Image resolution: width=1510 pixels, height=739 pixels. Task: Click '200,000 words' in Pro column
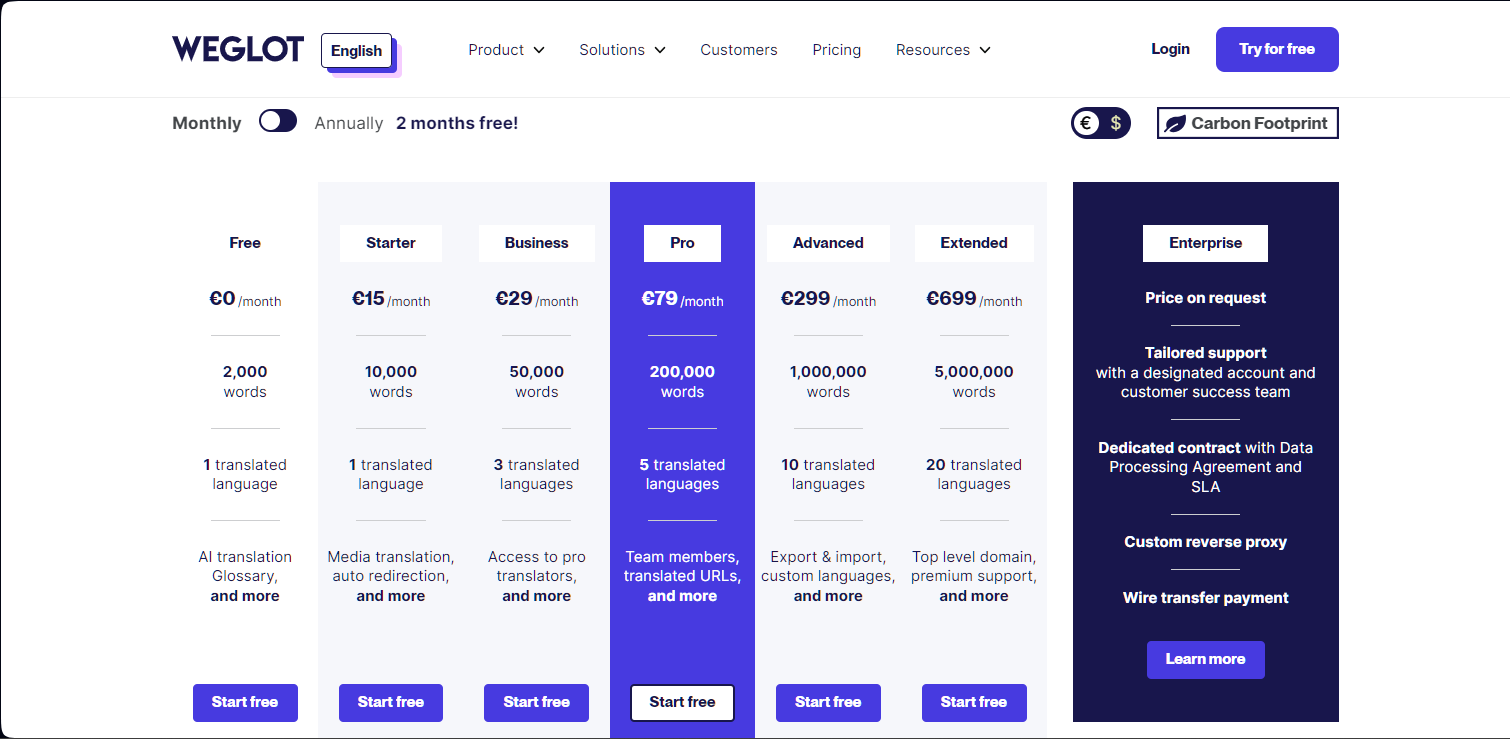pos(682,382)
